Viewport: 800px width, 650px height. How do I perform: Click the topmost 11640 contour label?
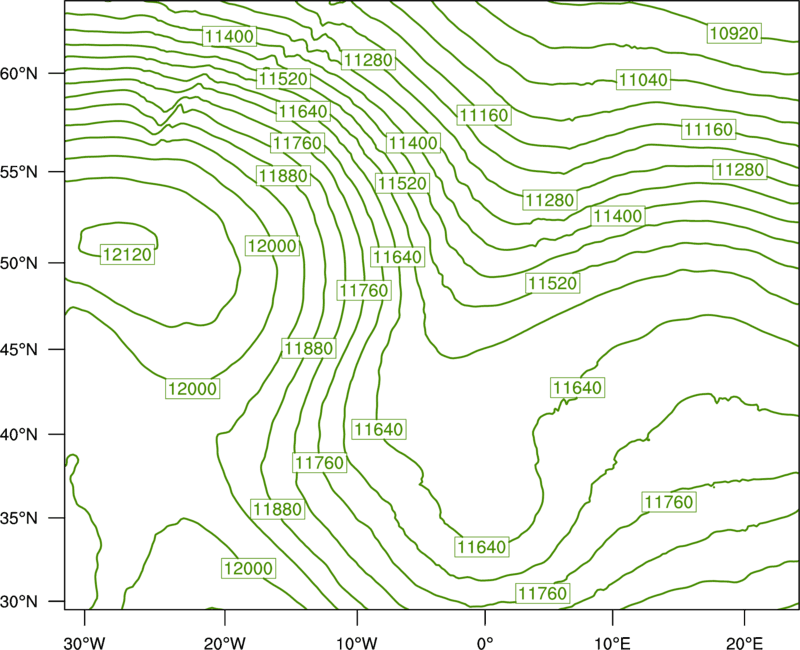[x=303, y=111]
